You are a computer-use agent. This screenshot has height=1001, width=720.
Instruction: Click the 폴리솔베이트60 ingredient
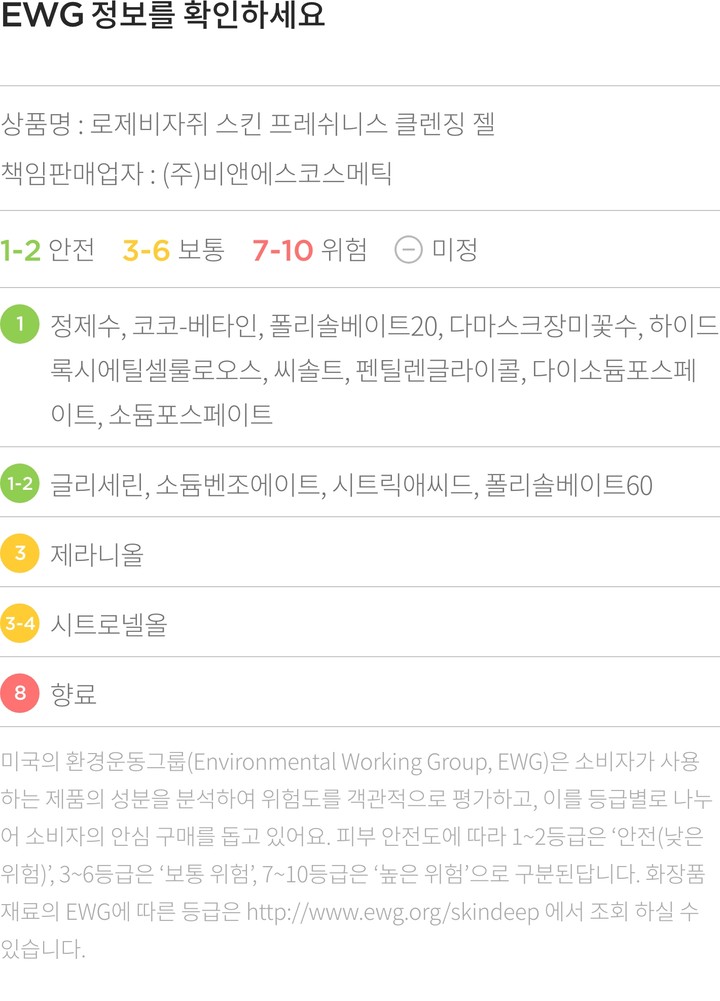pyautogui.click(x=569, y=485)
